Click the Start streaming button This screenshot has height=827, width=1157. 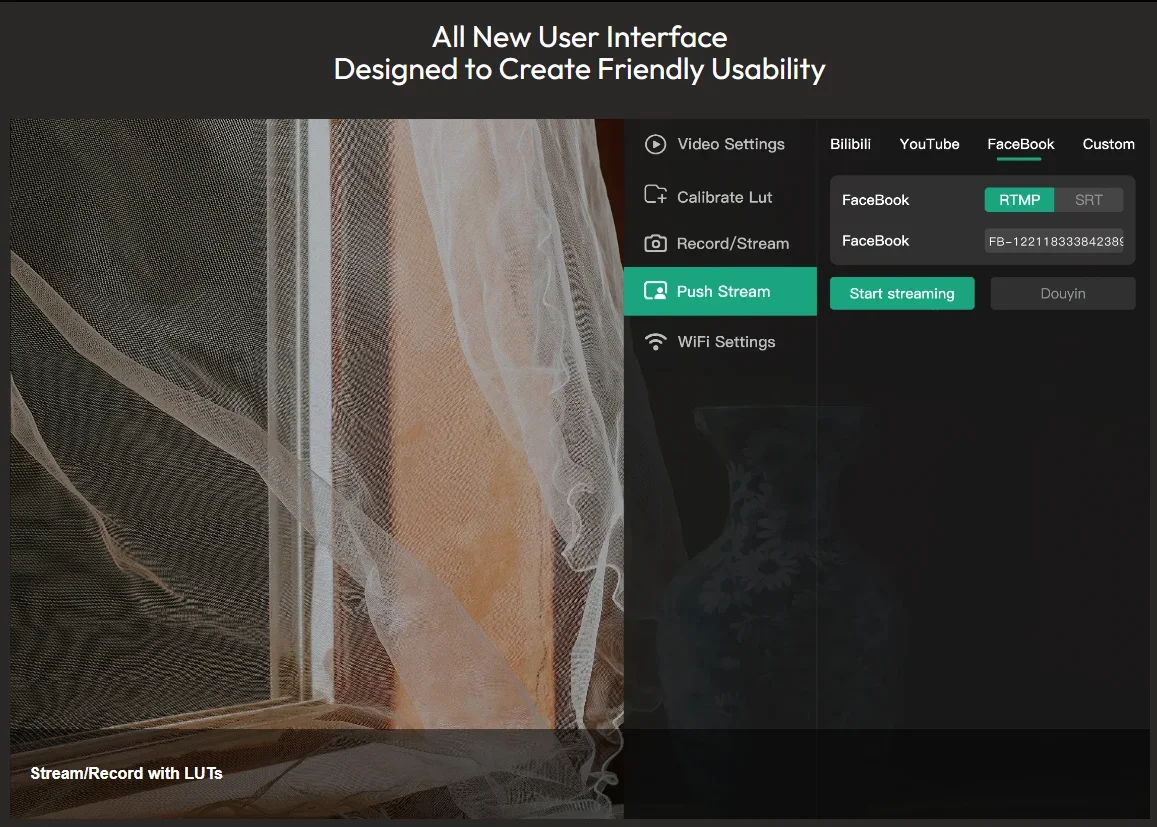(x=902, y=294)
